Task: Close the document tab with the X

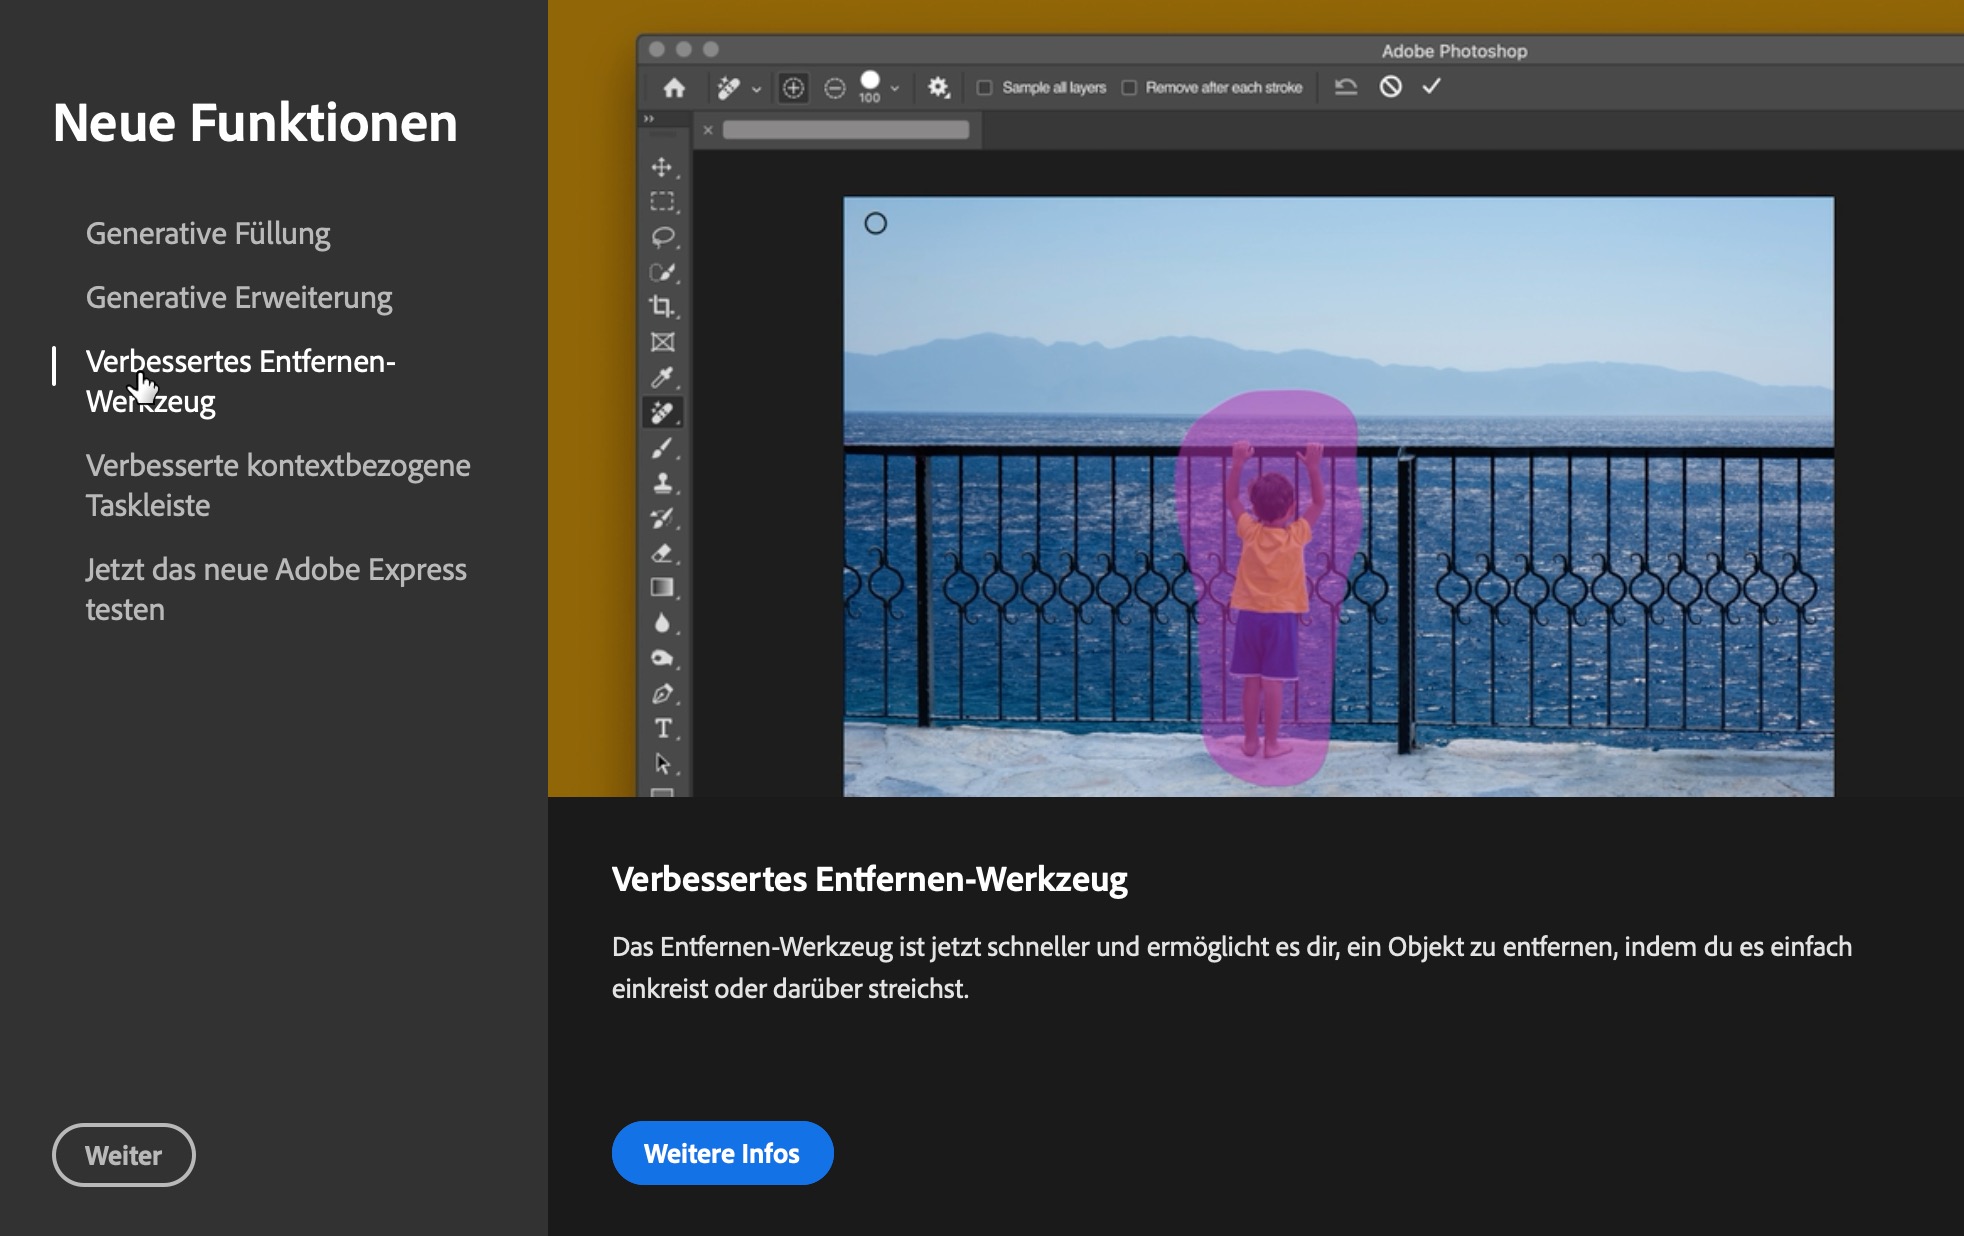Action: coord(708,130)
